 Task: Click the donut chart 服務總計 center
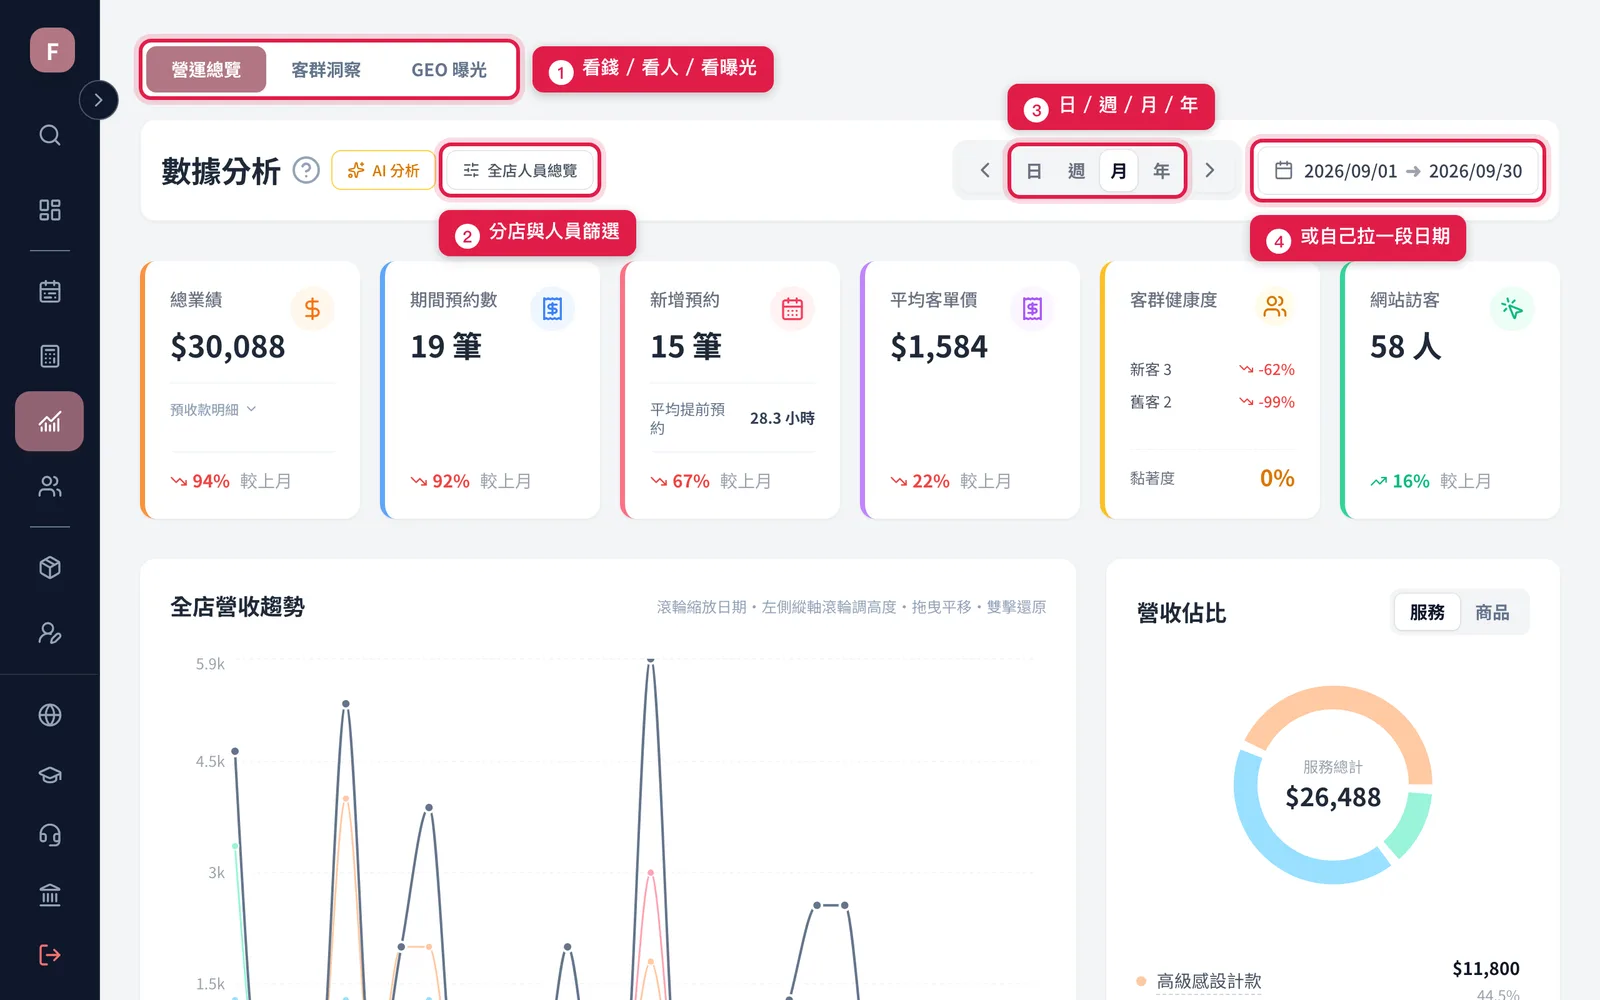pyautogui.click(x=1333, y=785)
